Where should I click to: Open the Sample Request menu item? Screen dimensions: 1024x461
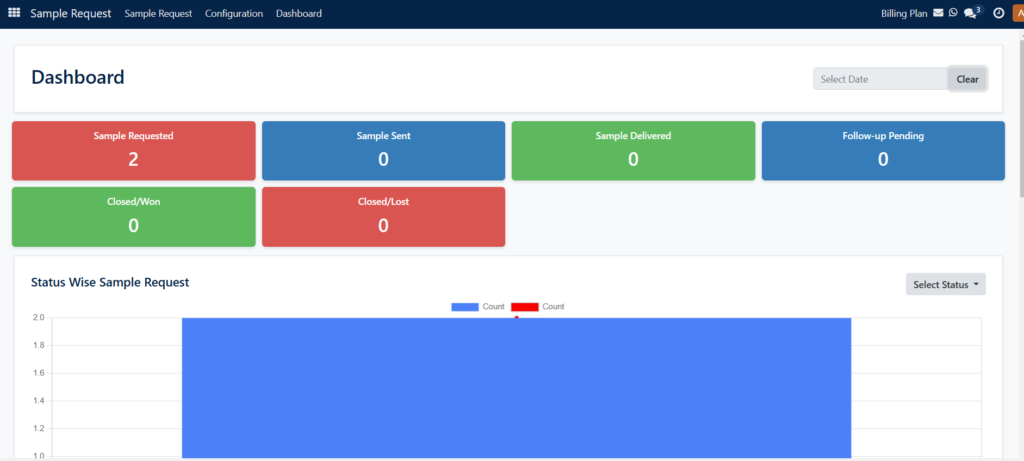click(x=158, y=13)
